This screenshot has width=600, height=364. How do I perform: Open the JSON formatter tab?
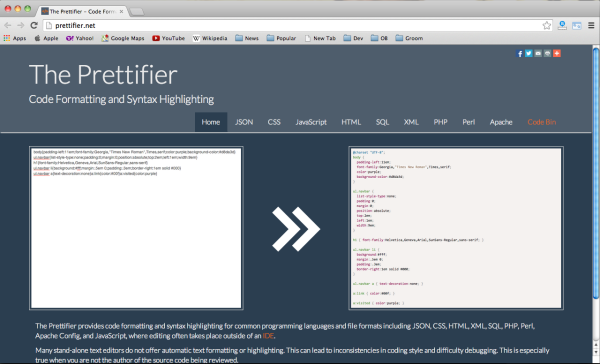click(x=244, y=122)
